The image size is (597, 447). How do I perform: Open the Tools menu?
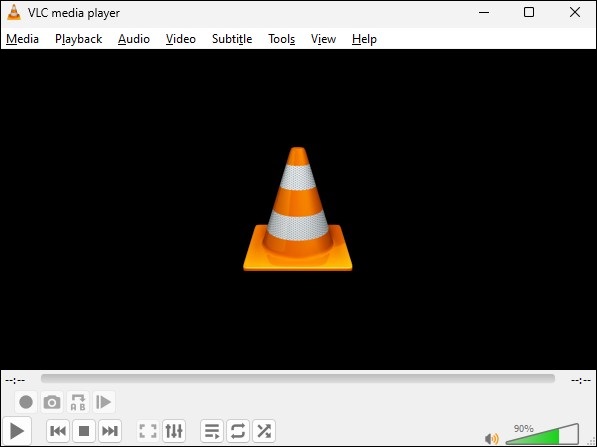[x=281, y=39]
